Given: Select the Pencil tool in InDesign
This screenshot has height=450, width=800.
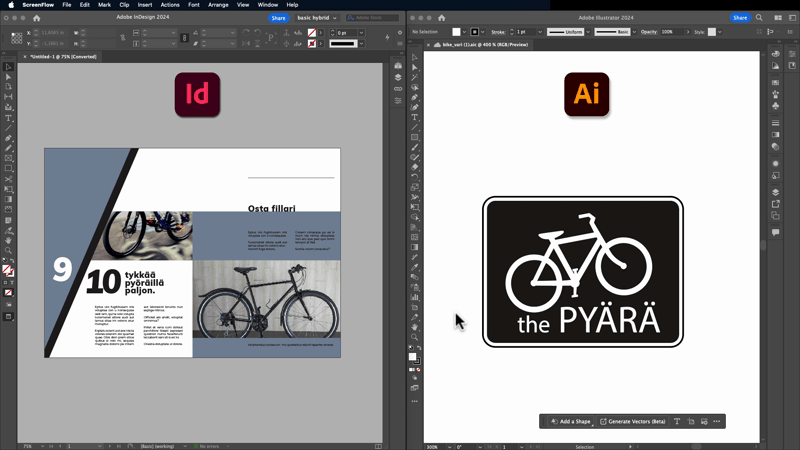Looking at the screenshot, I should pyautogui.click(x=8, y=148).
